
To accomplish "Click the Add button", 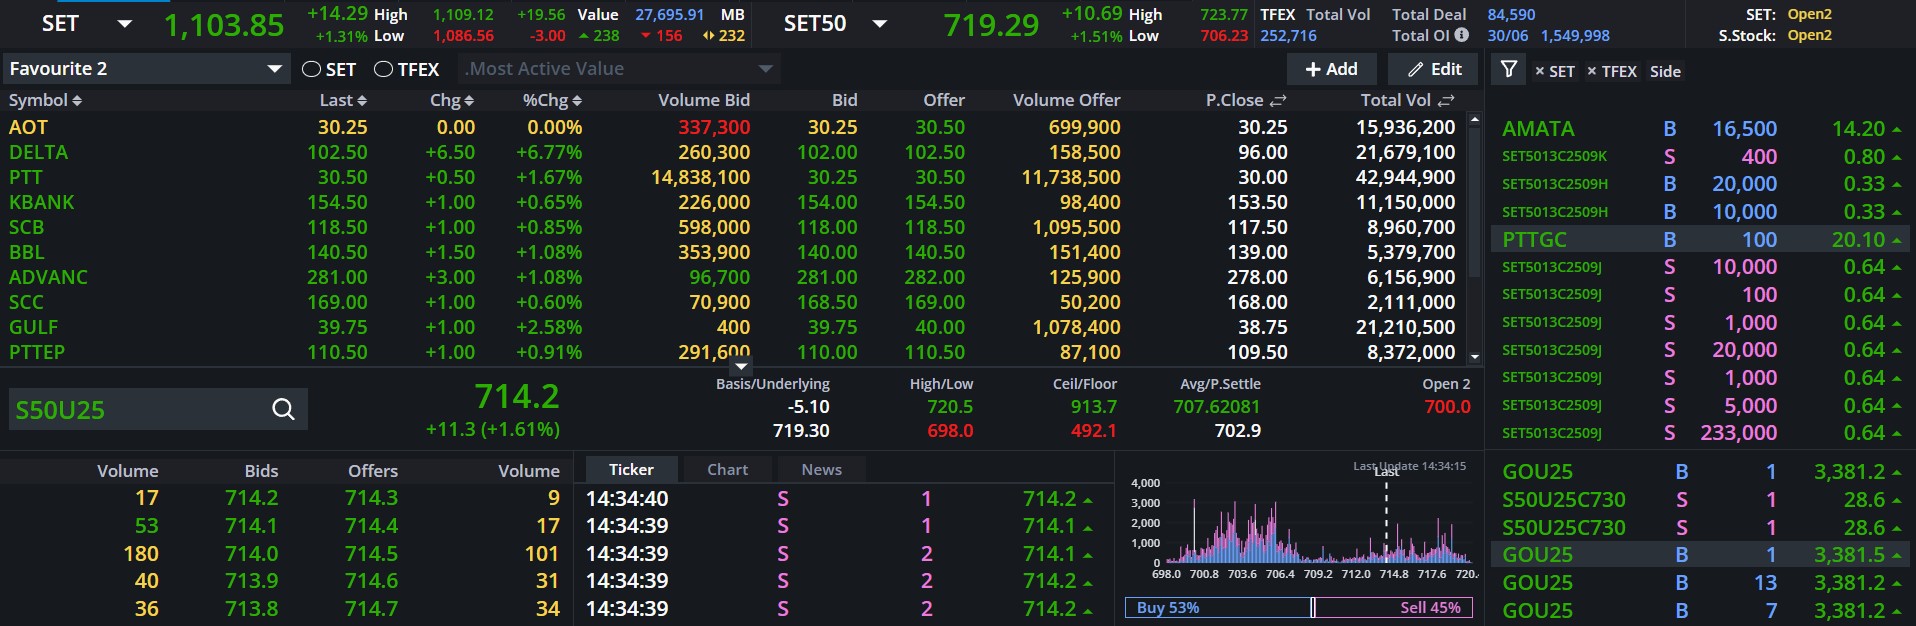I will point(1331,69).
